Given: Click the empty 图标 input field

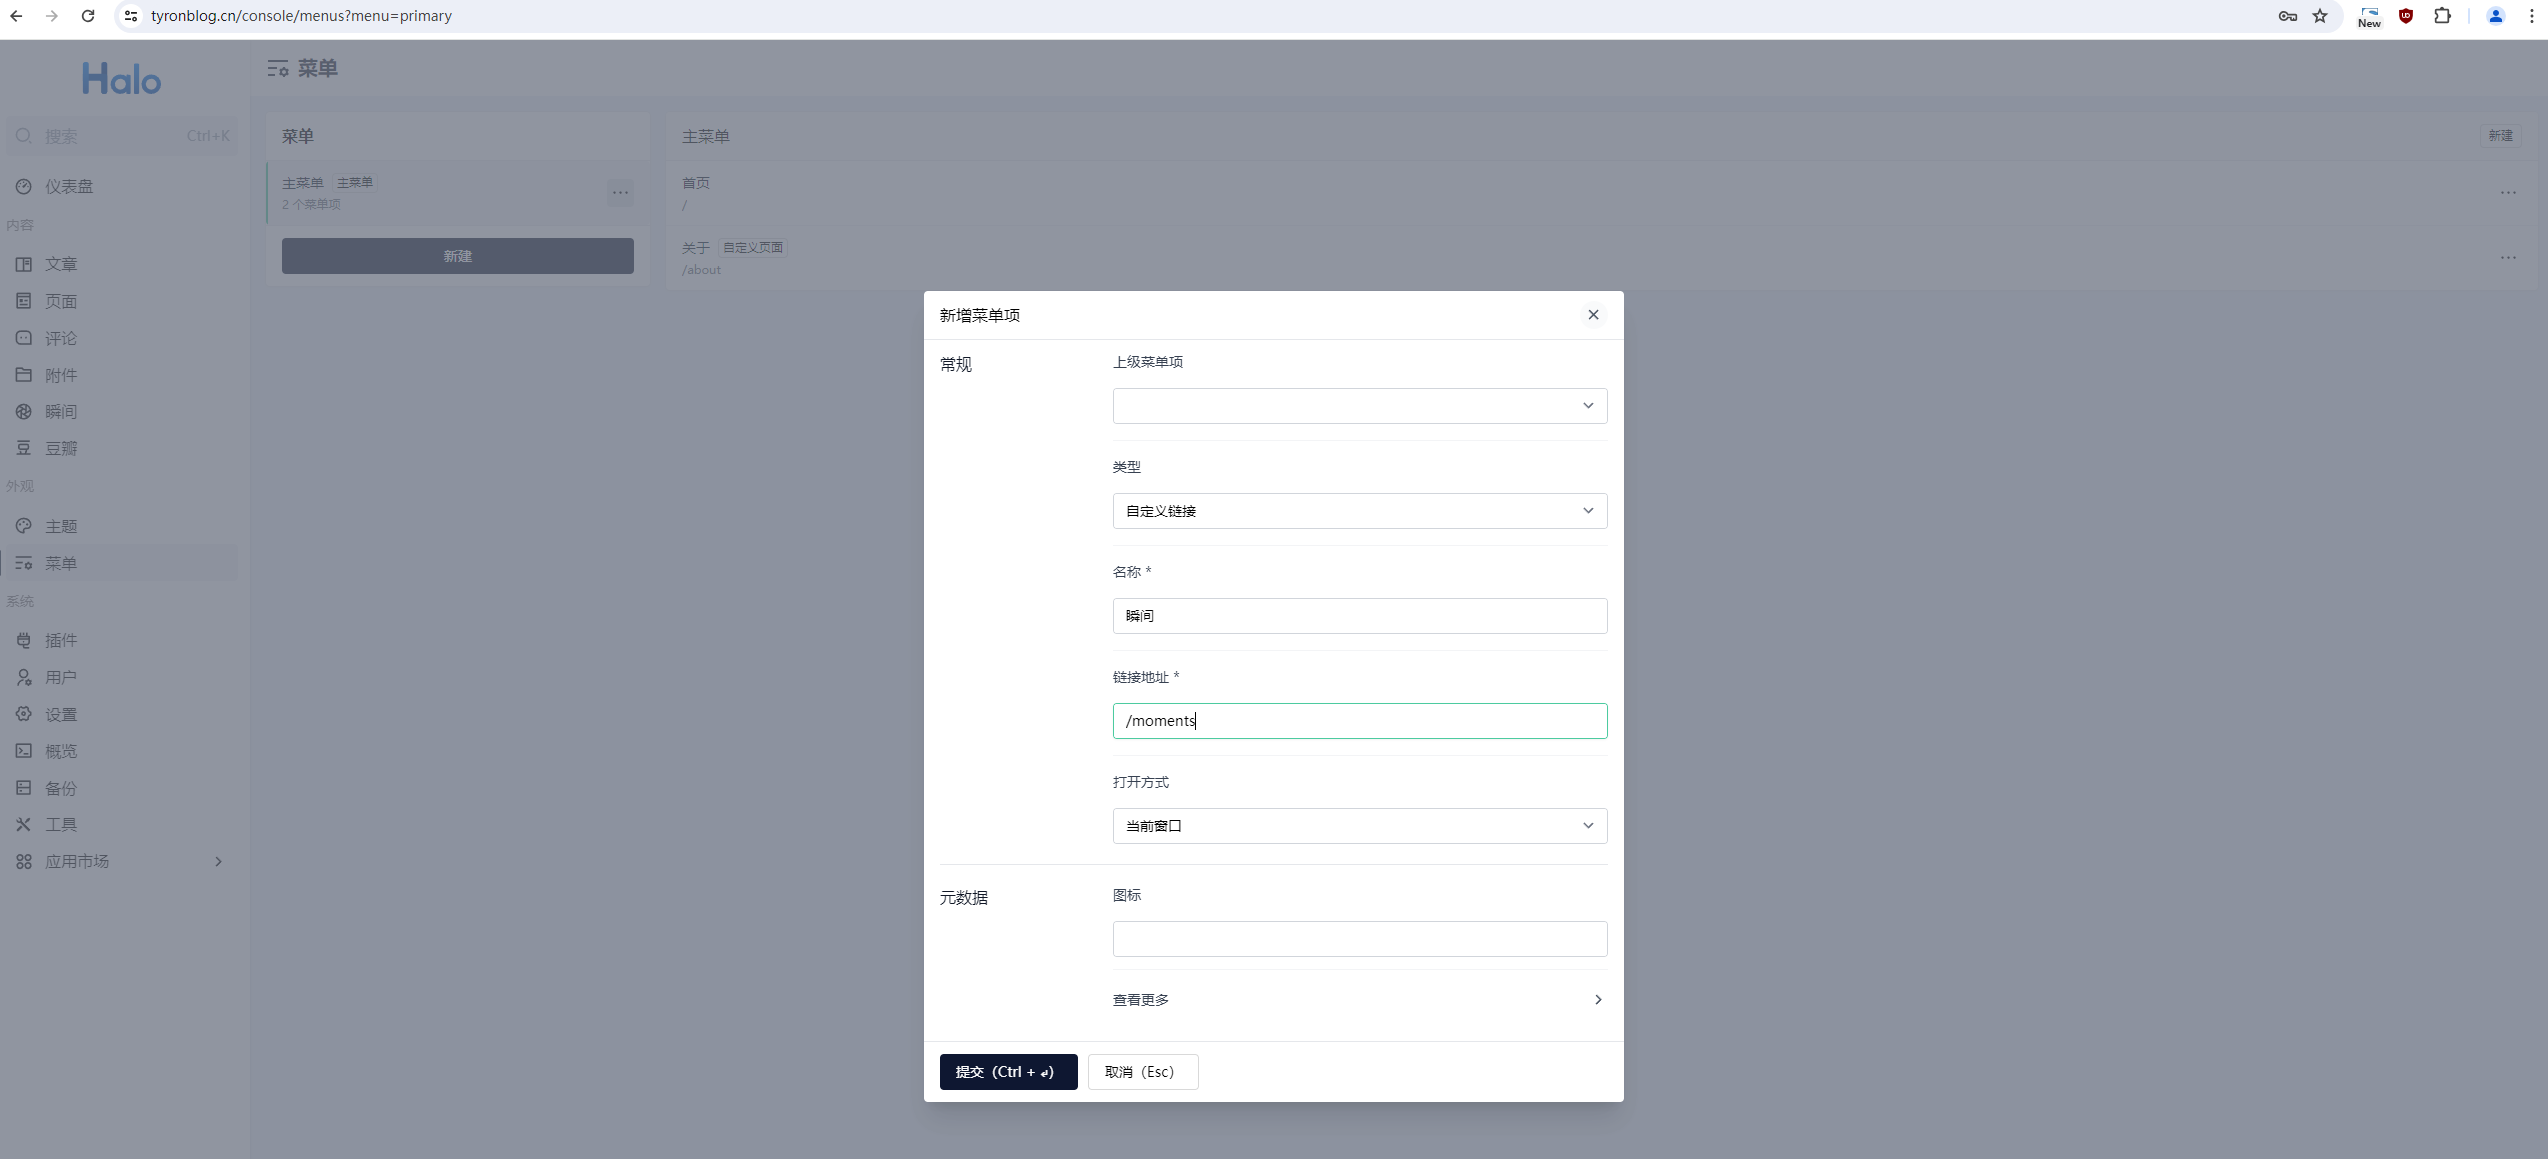Looking at the screenshot, I should pyautogui.click(x=1359, y=939).
